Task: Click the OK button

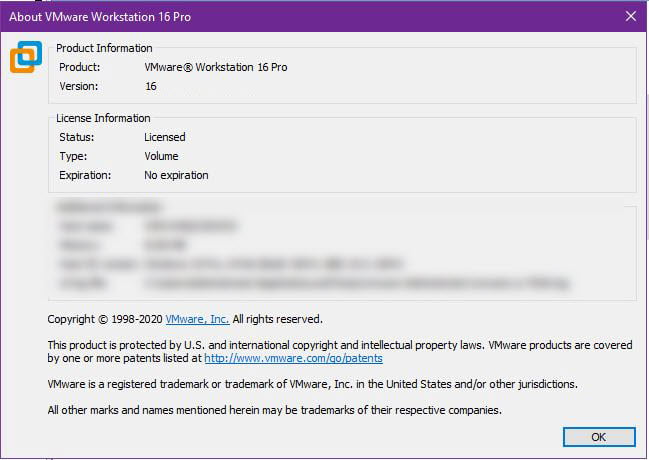Action: (x=599, y=437)
